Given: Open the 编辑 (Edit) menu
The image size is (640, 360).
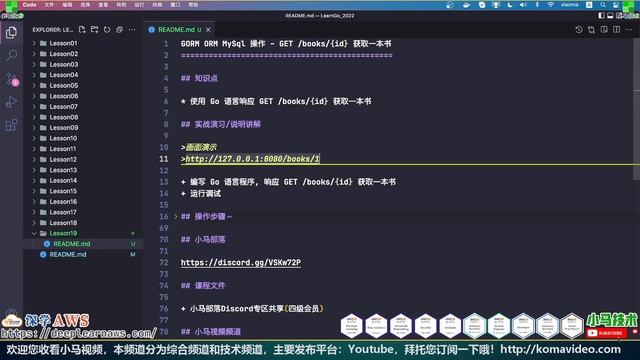Looking at the screenshot, I should [67, 5].
